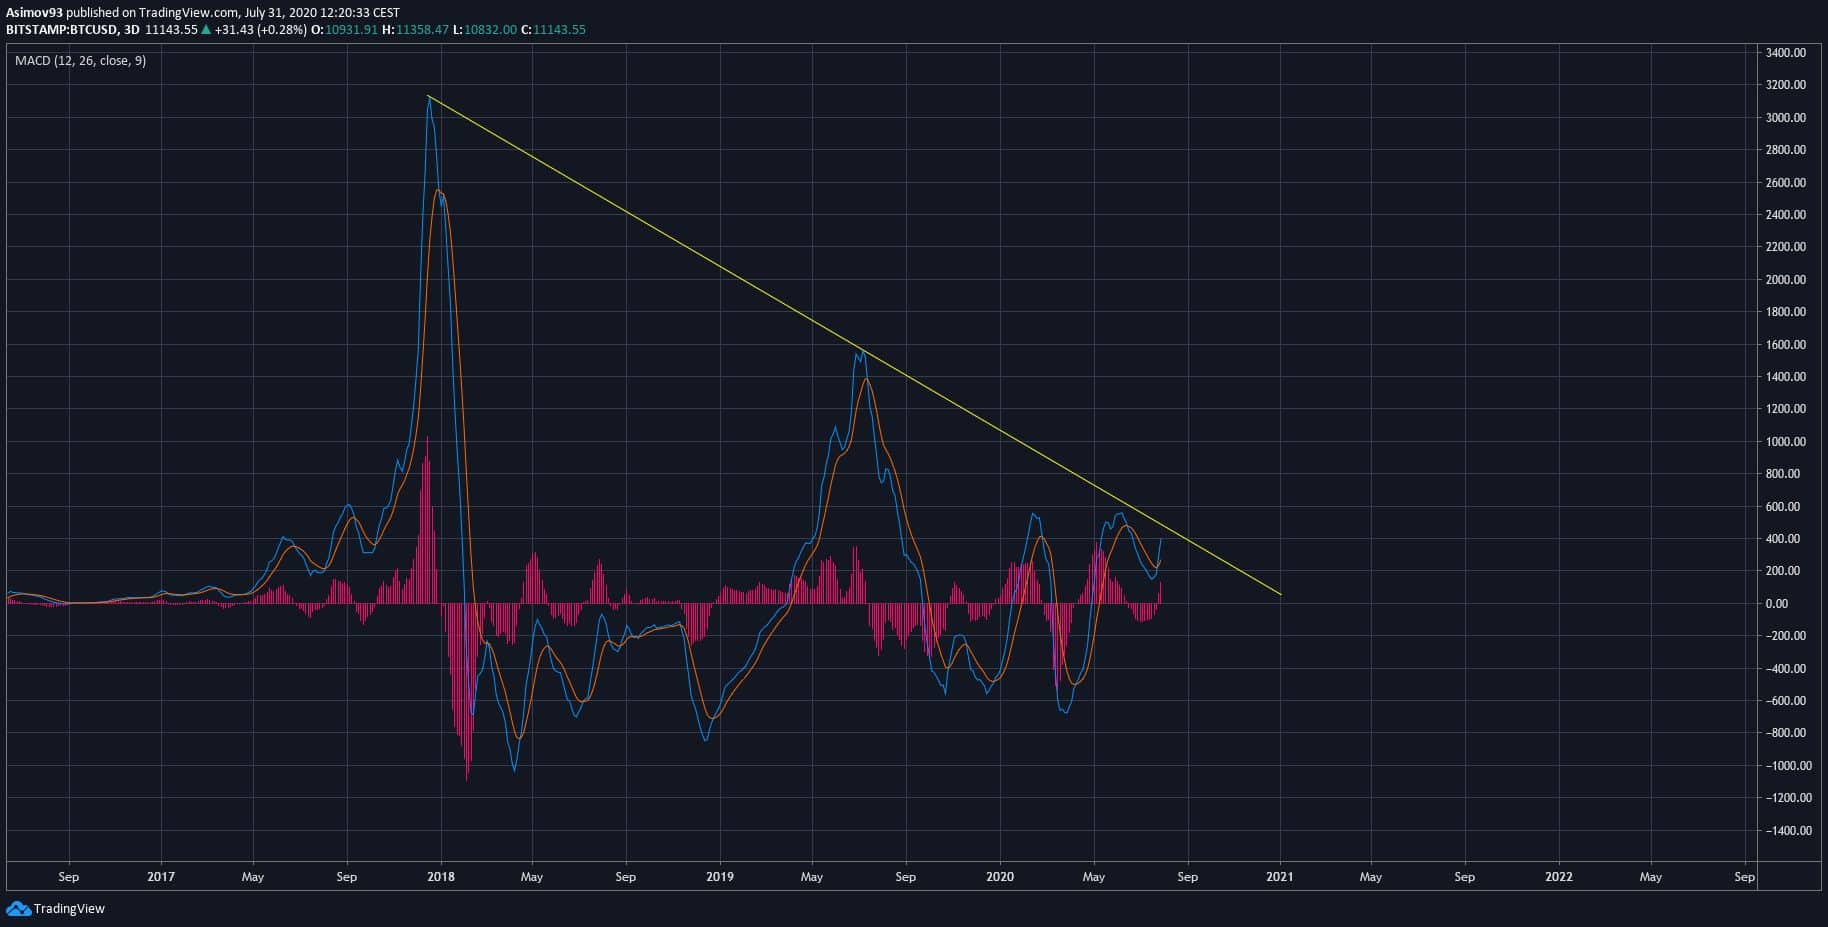Screen dimensions: 1828x927
Task: Click the open price value O:10931.91
Action: 344,30
